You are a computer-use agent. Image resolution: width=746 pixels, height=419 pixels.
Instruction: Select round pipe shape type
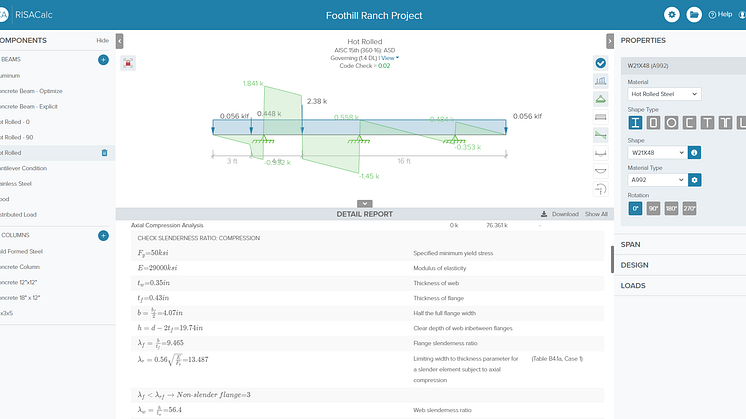671,123
